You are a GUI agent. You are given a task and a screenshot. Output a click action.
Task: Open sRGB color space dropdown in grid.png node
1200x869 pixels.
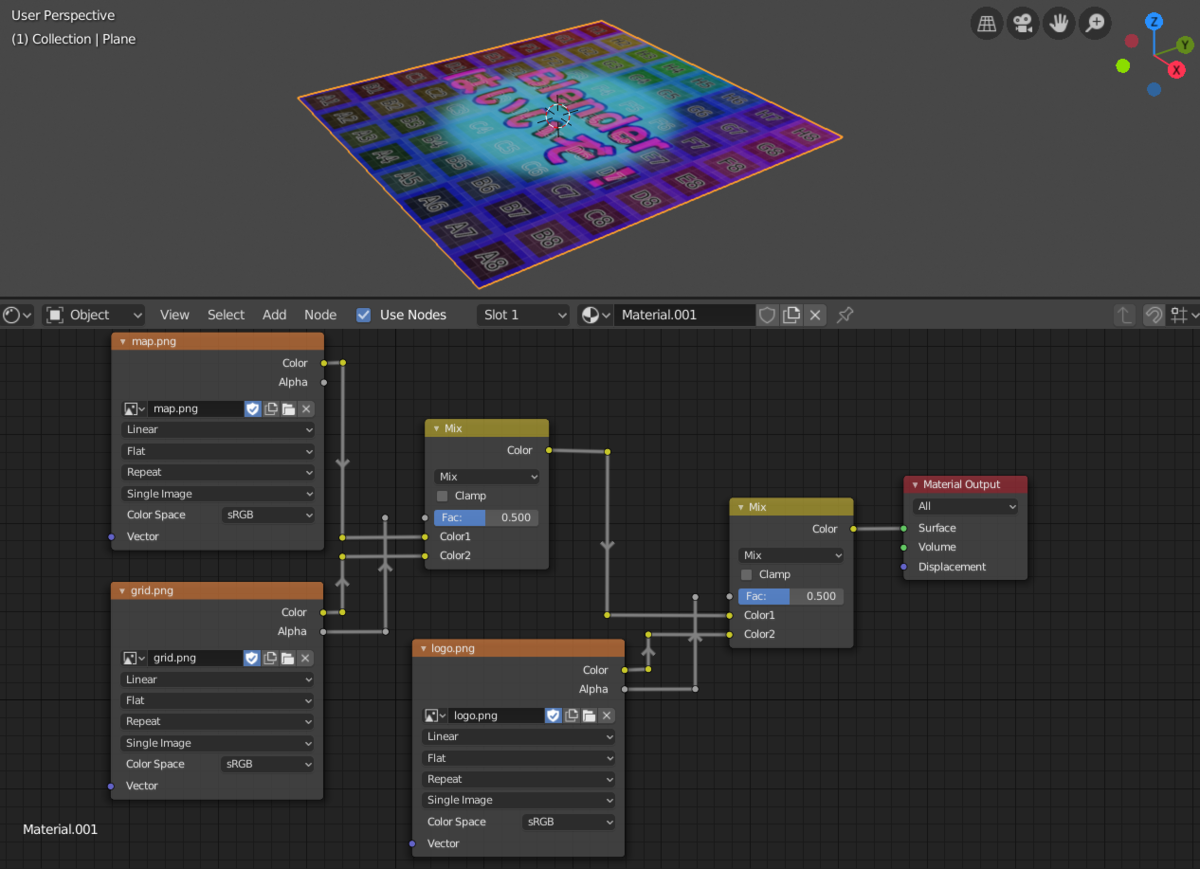click(268, 764)
